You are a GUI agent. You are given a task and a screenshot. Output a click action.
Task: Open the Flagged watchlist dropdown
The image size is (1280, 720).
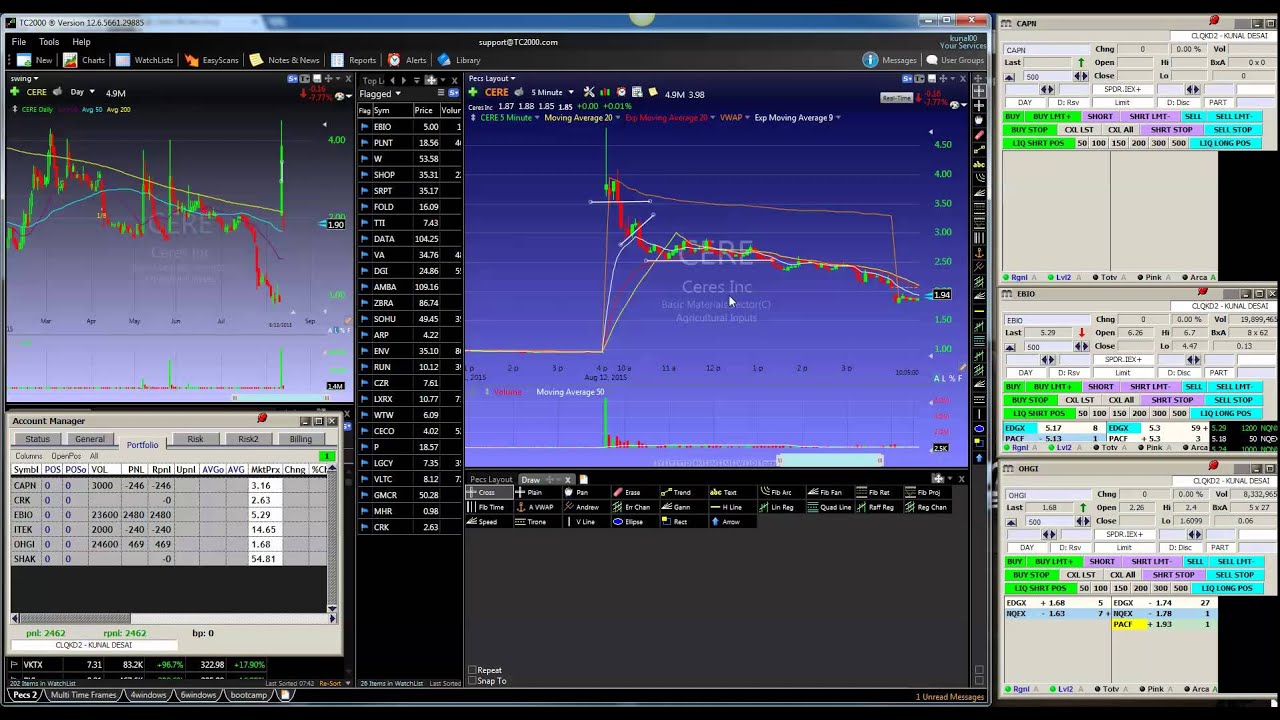click(x=381, y=94)
